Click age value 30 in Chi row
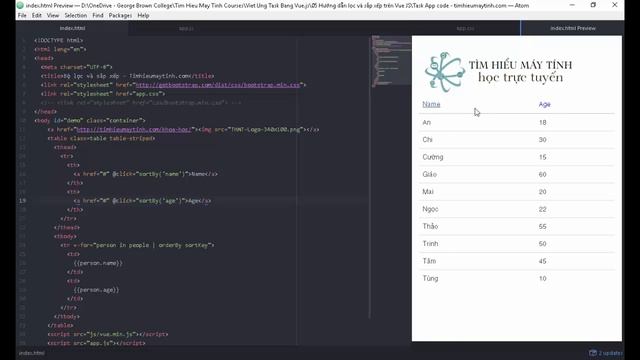 click(542, 140)
